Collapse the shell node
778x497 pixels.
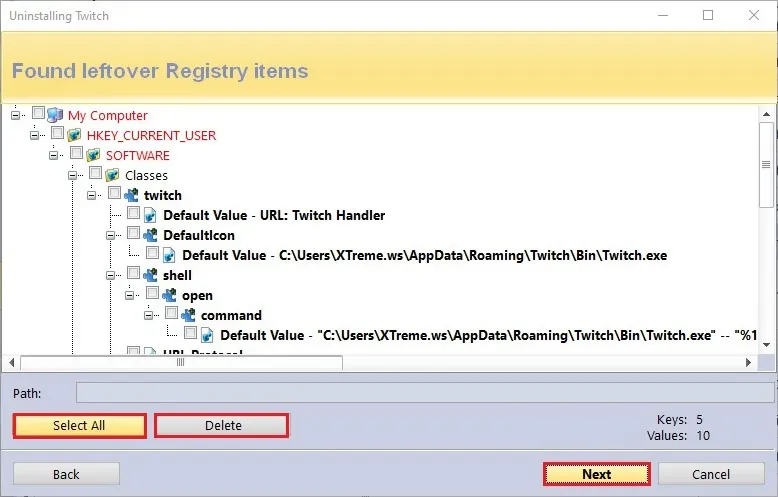coord(111,275)
